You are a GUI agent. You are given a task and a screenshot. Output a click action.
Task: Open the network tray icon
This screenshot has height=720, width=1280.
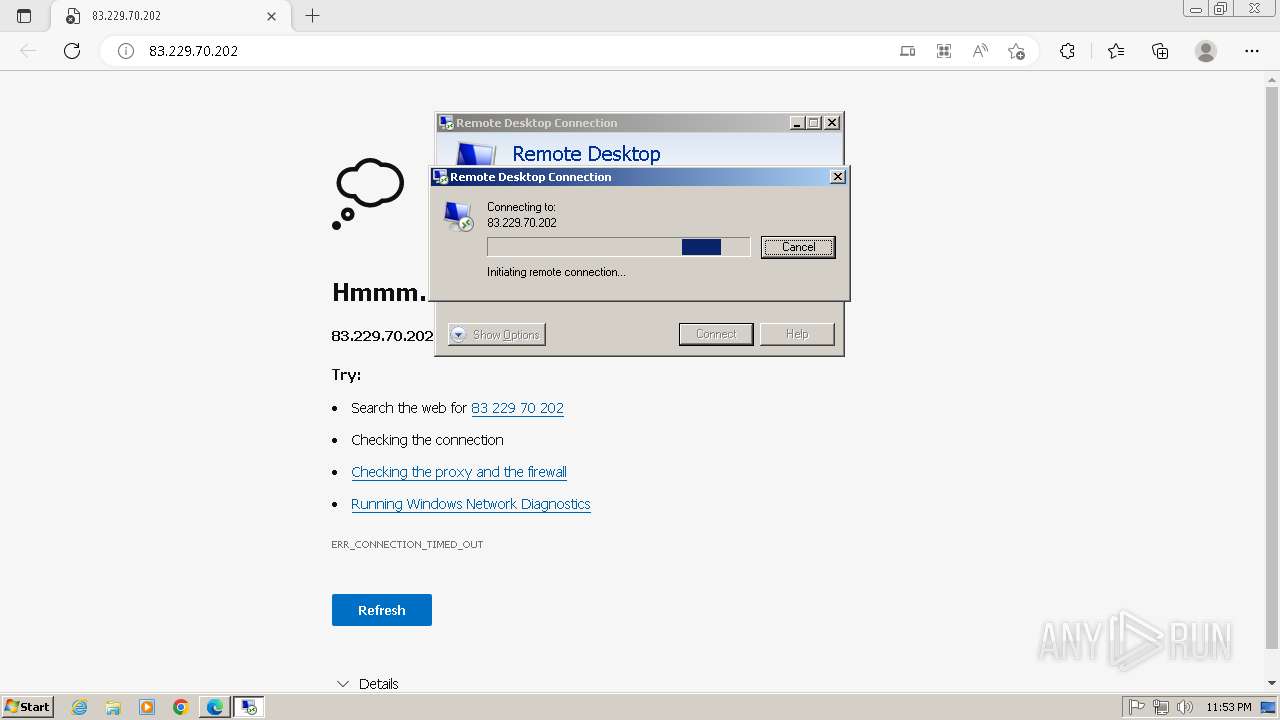(x=1161, y=707)
